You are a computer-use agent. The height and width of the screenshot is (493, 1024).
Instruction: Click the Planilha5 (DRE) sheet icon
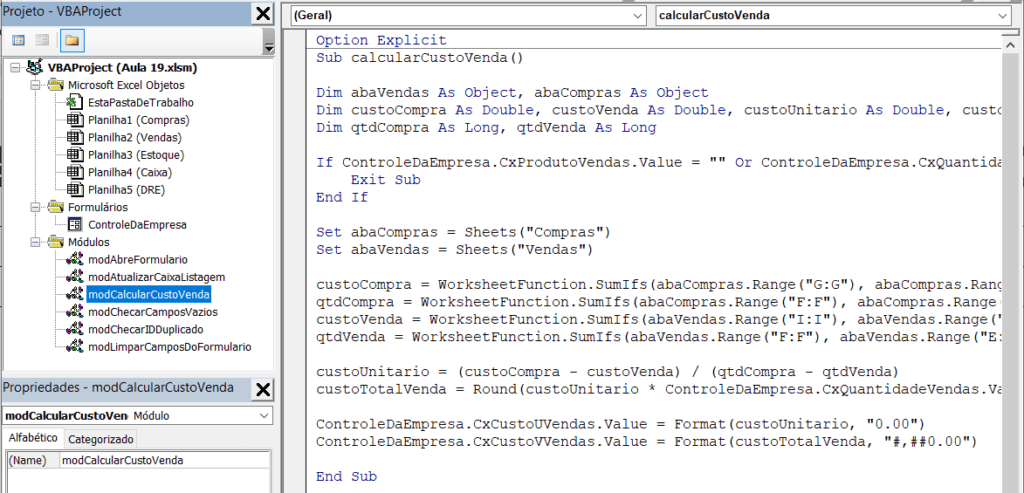click(75, 190)
